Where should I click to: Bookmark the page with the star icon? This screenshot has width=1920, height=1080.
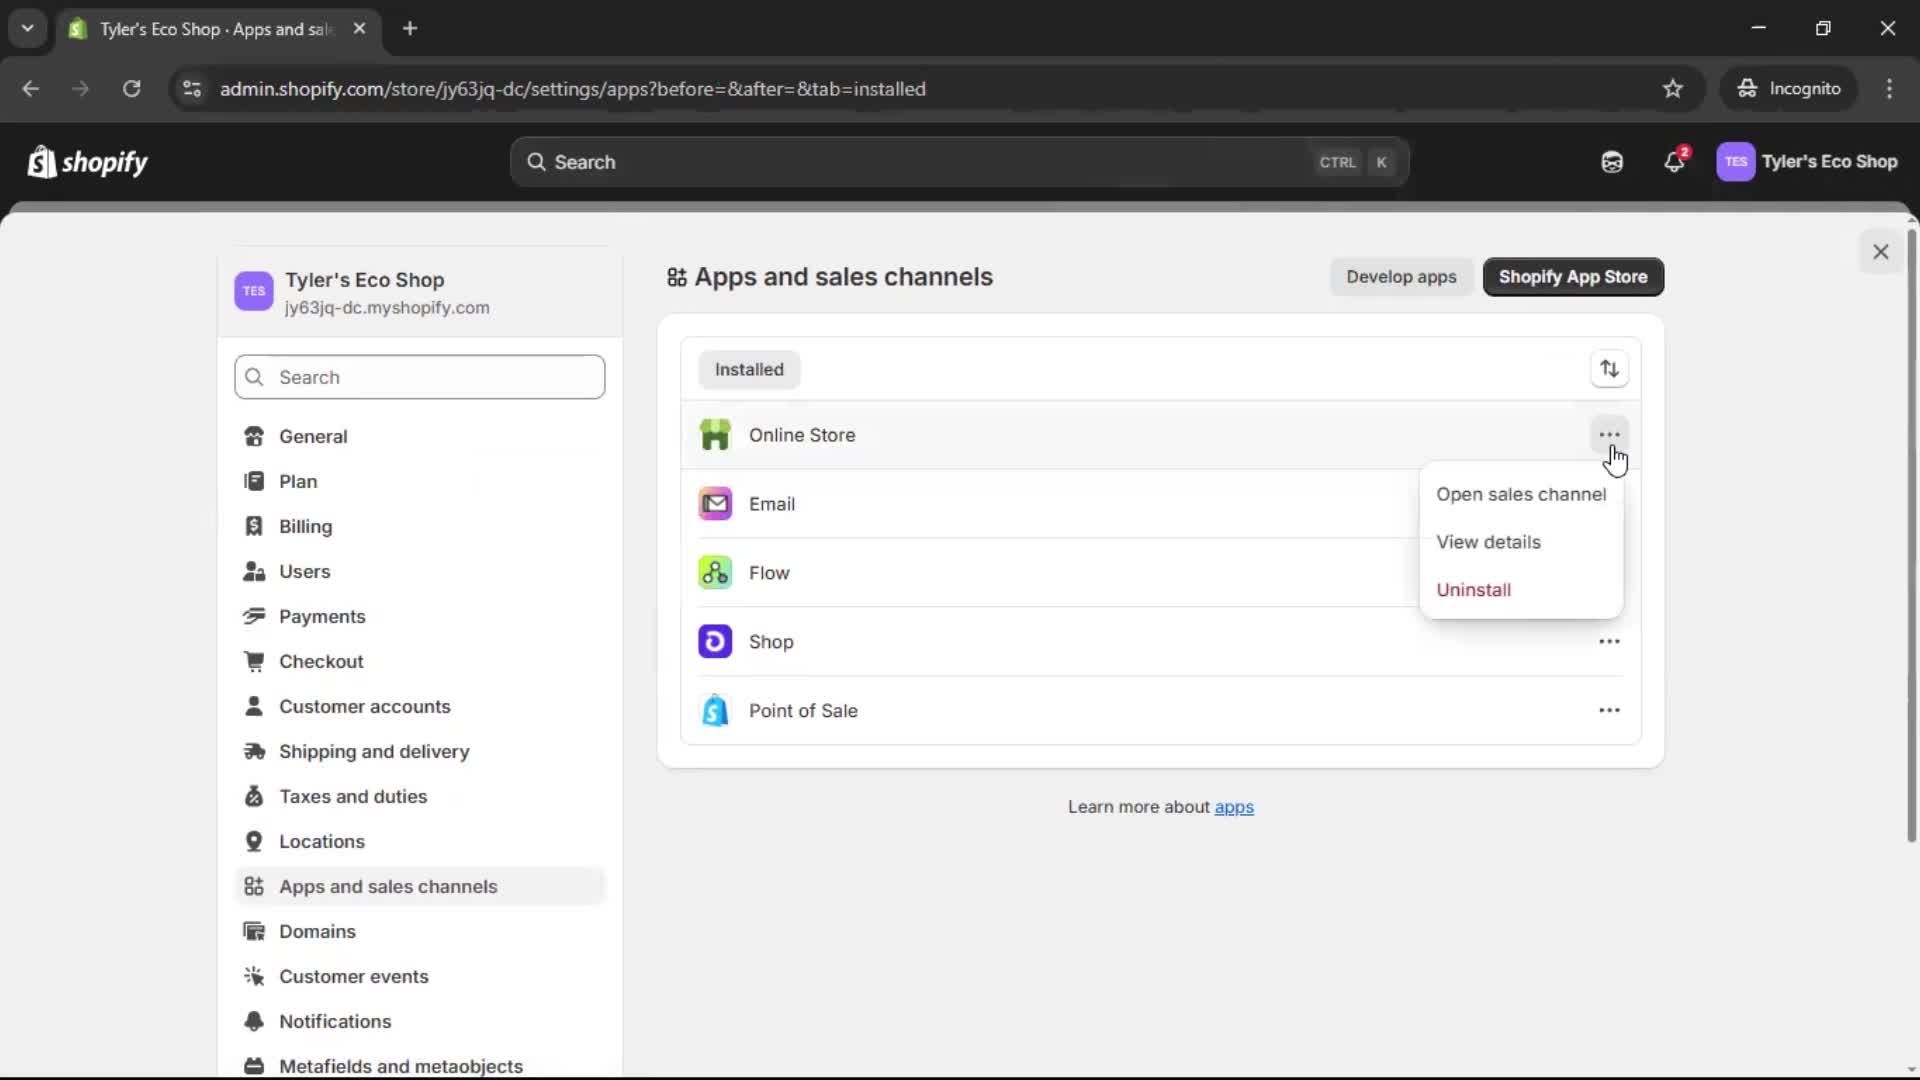tap(1673, 88)
